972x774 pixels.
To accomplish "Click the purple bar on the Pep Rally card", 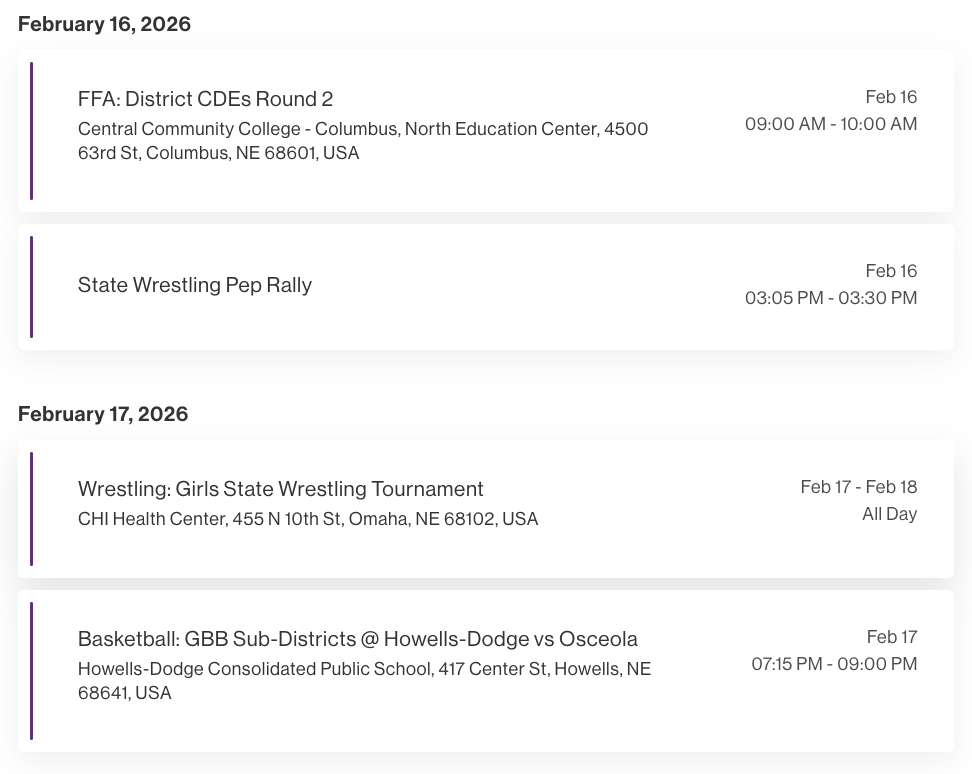I will (x=32, y=287).
